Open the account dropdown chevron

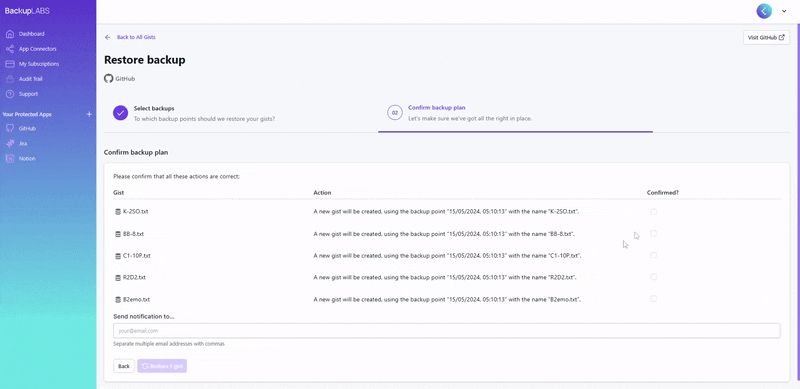coord(784,11)
